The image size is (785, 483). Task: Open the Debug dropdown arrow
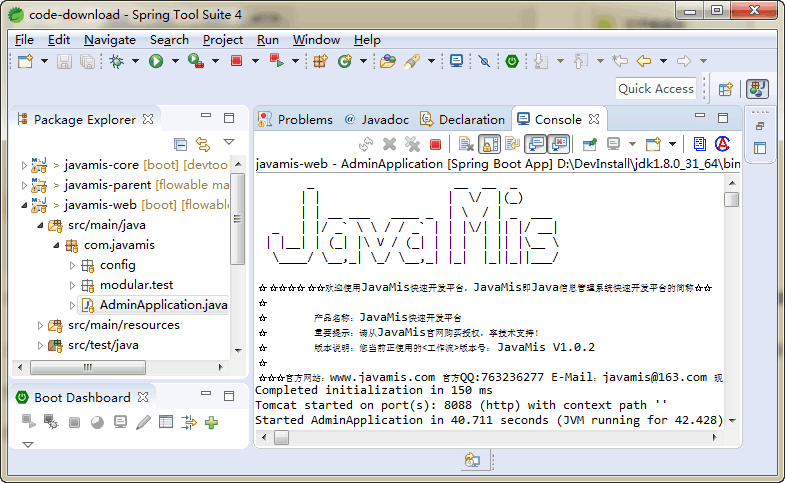[135, 61]
